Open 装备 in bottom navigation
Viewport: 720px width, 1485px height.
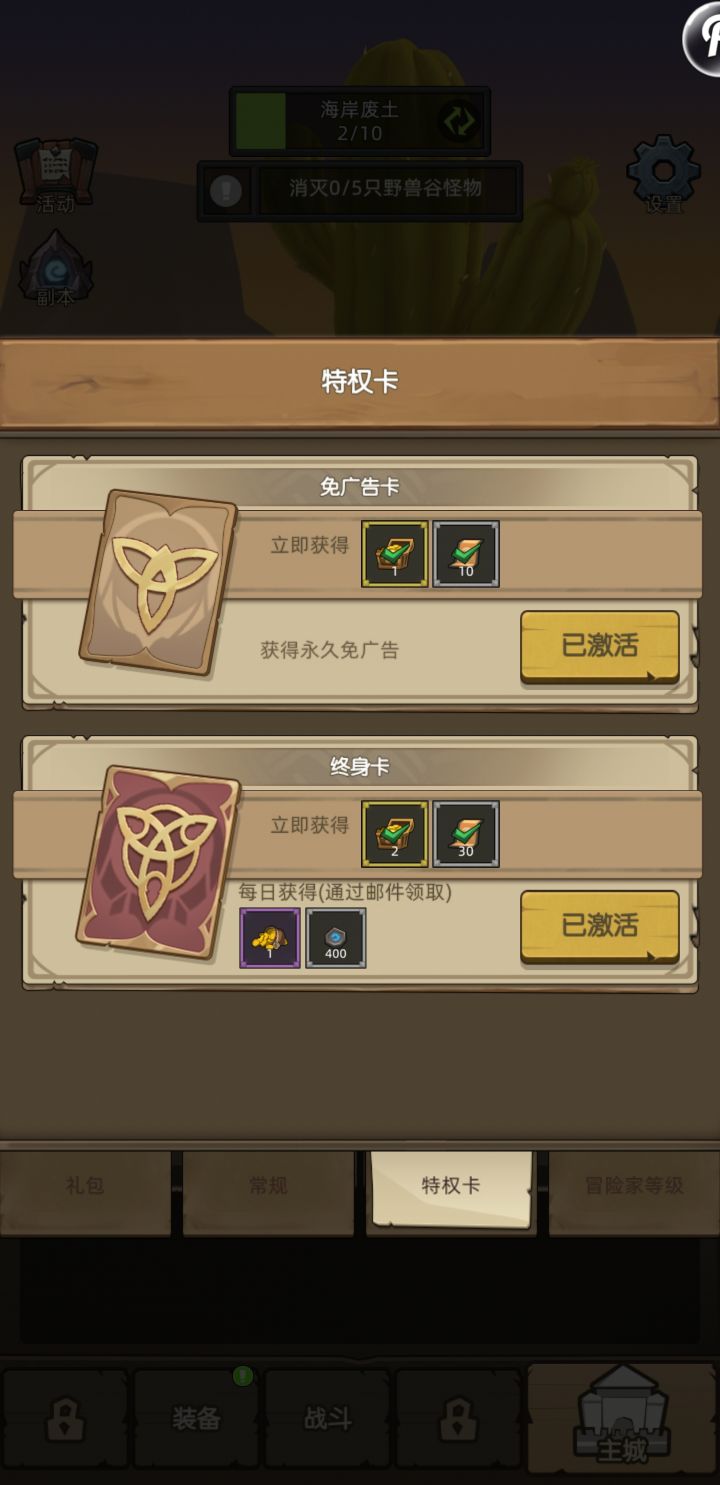(x=196, y=1418)
